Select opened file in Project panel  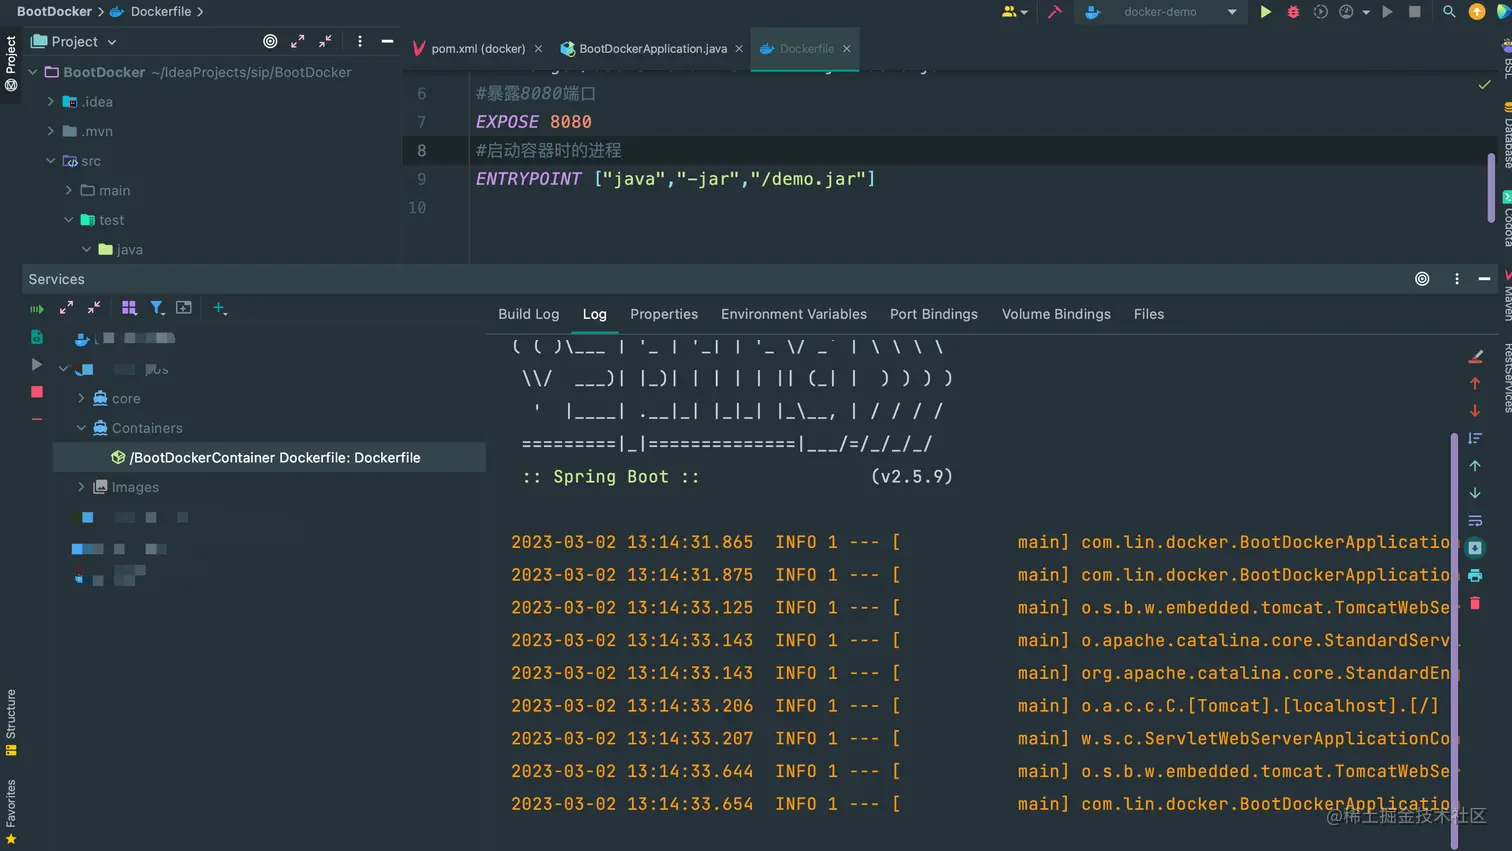coord(270,41)
